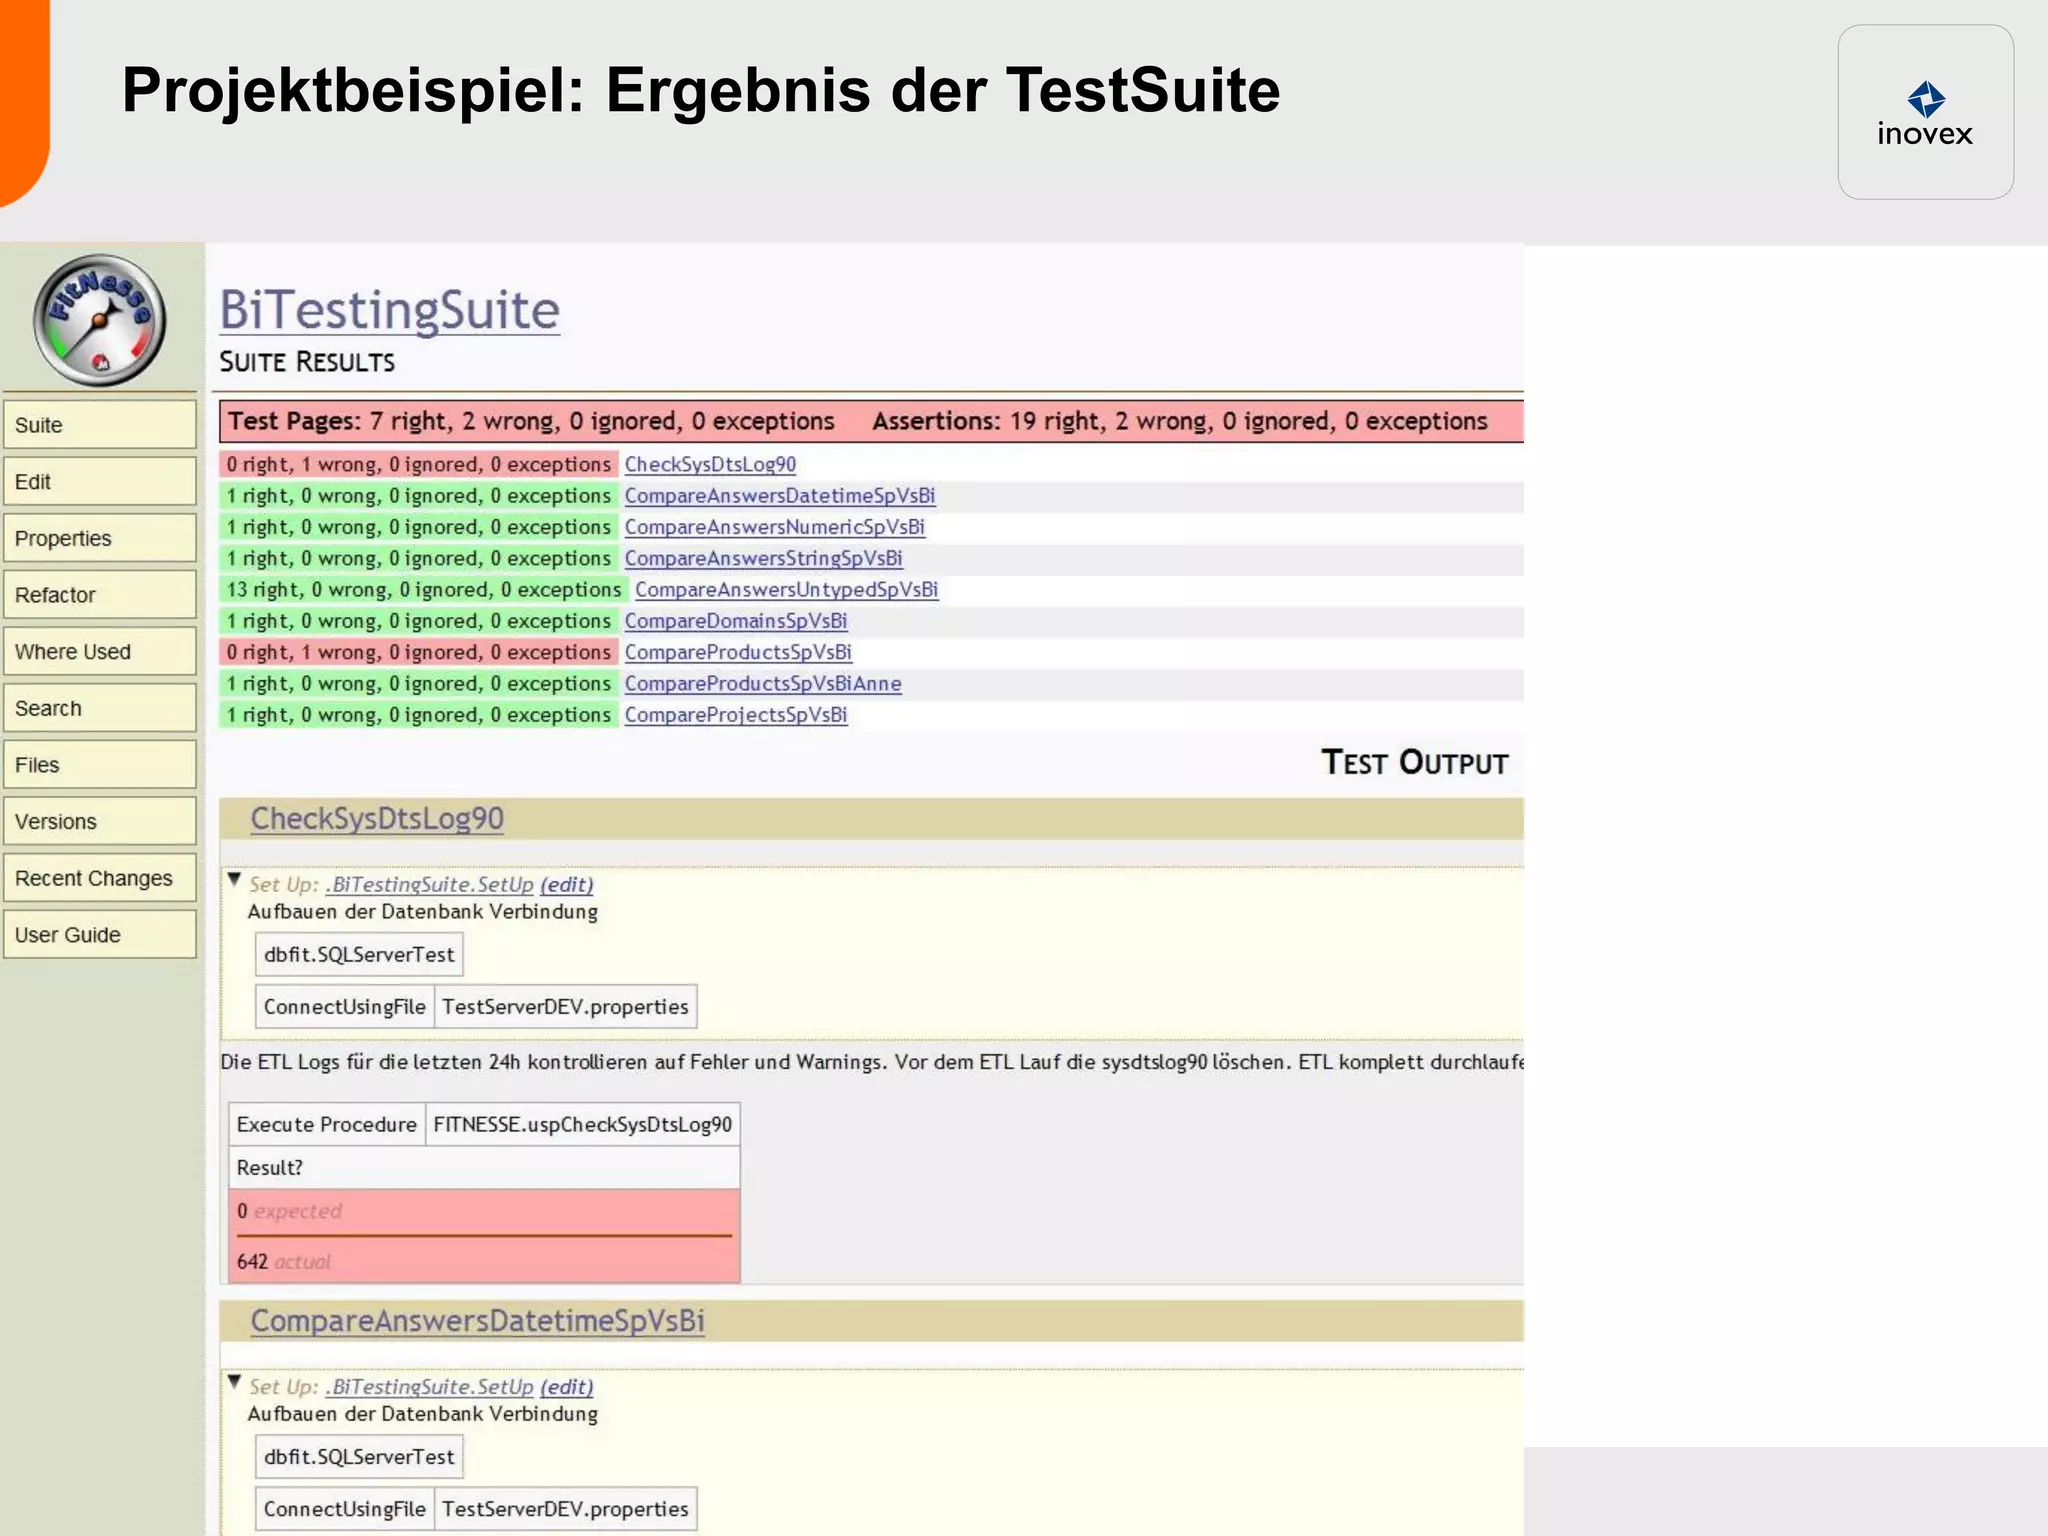Open the CompareAnswersDatetimeSpVsBi result link
This screenshot has height=1536, width=2048.
click(x=780, y=495)
